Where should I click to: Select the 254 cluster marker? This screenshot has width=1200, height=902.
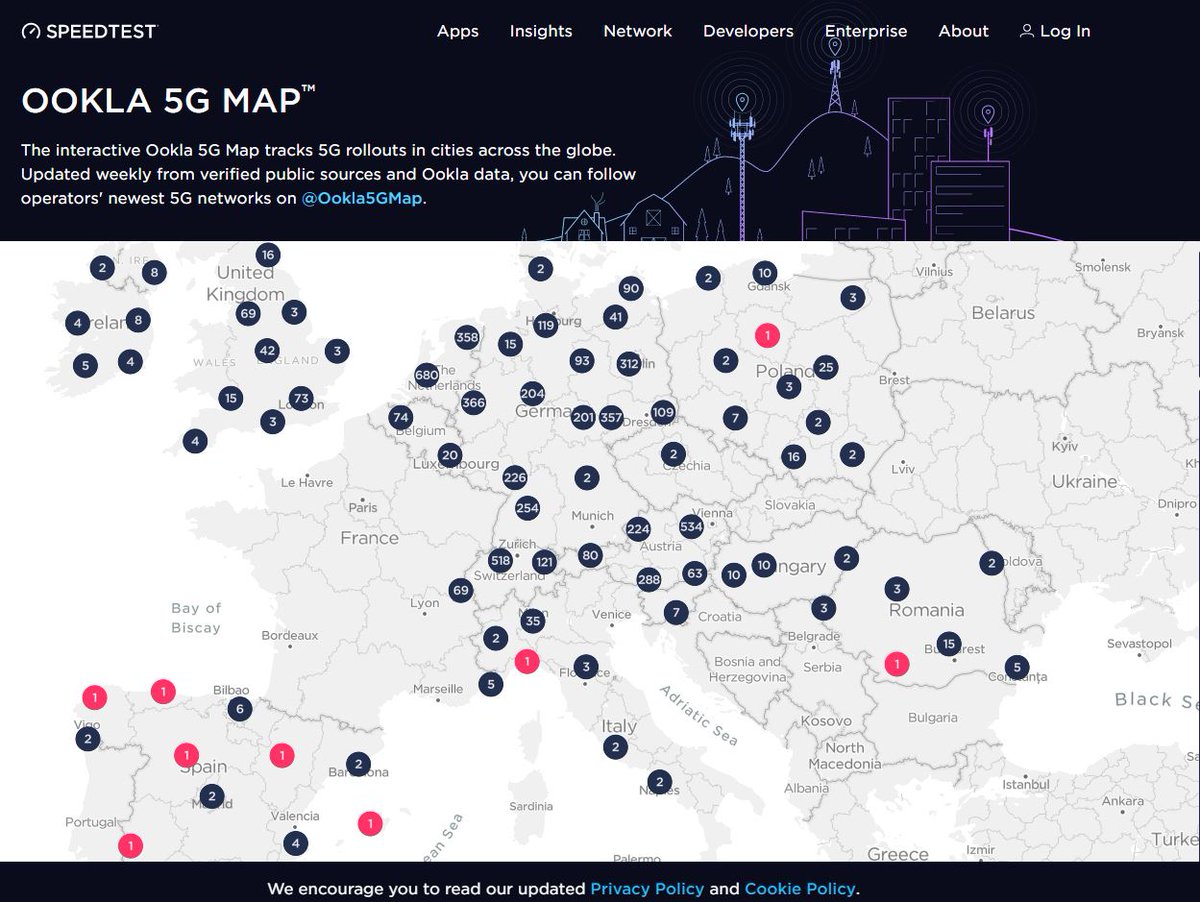pyautogui.click(x=527, y=508)
